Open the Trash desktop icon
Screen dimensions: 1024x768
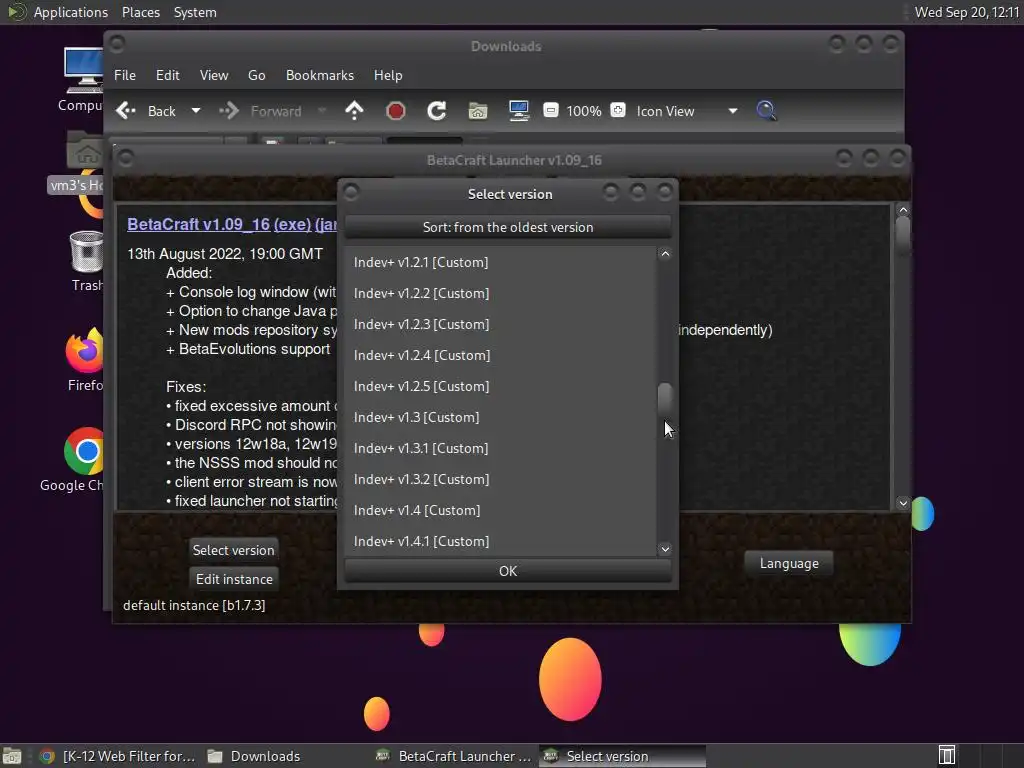pyautogui.click(x=86, y=261)
